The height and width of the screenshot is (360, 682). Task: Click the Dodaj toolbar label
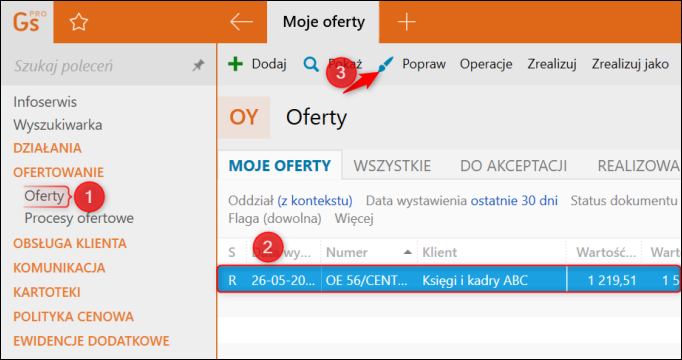coord(269,64)
